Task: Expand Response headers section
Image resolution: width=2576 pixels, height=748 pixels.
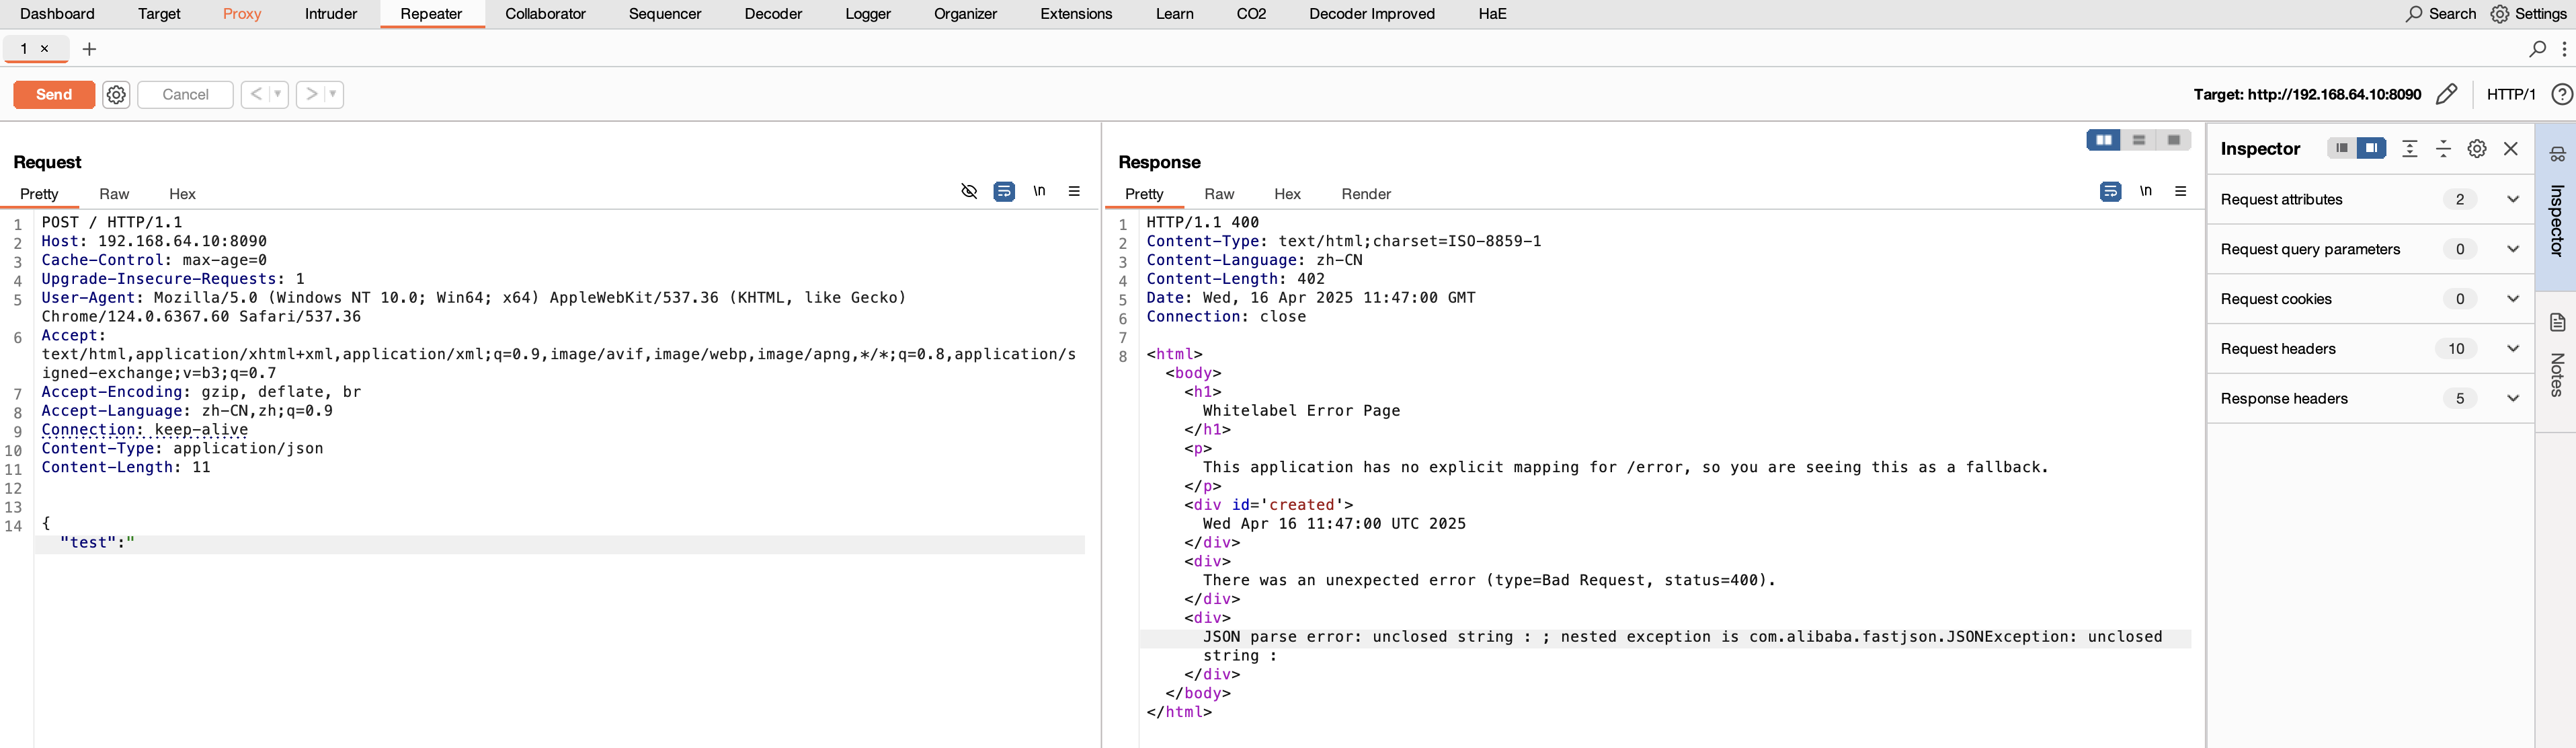Action: coord(2512,399)
